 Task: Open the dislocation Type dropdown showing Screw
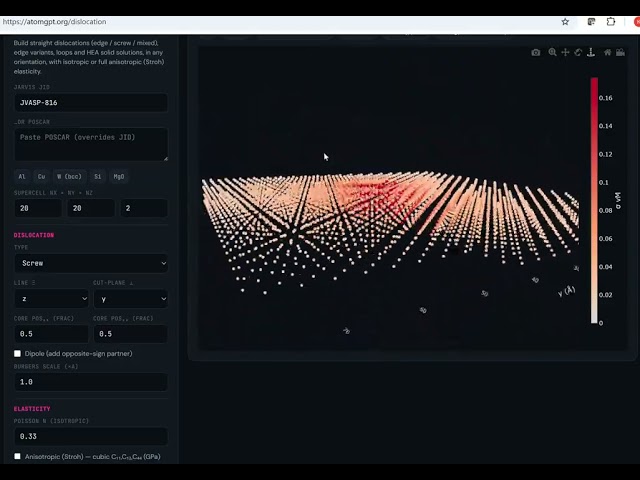pyautogui.click(x=91, y=263)
